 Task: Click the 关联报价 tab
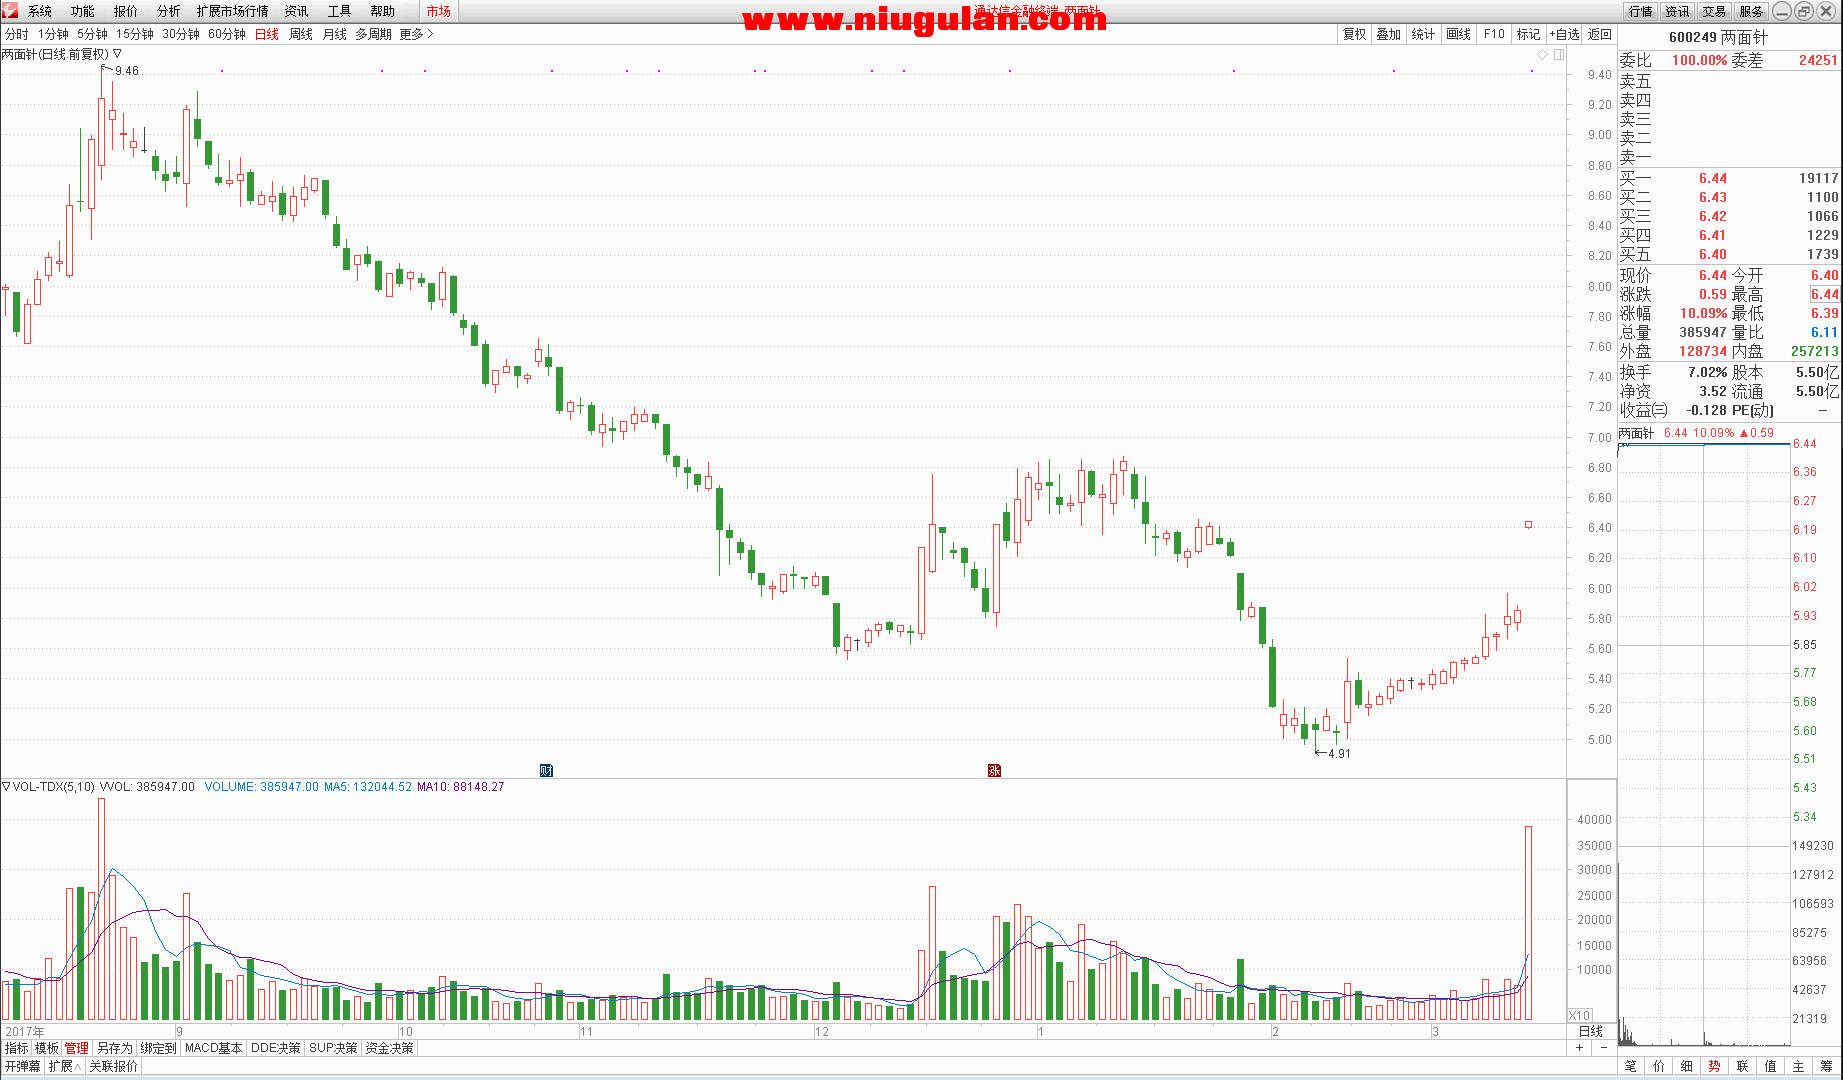click(113, 1066)
